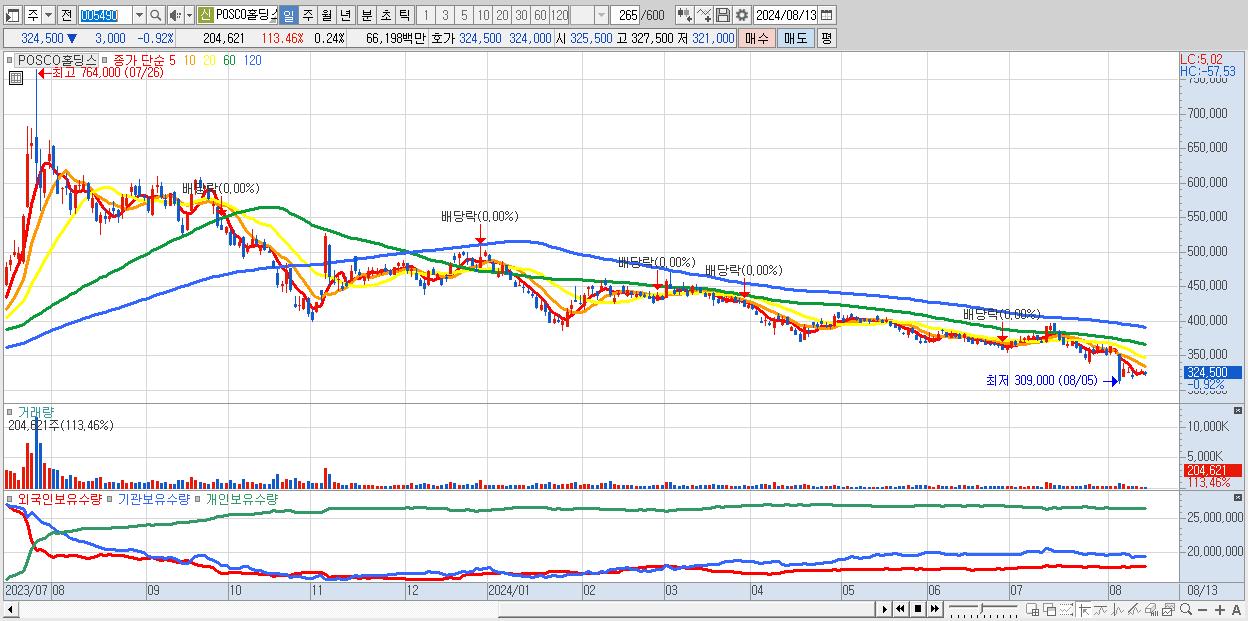The width and height of the screenshot is (1248, 621).
Task: Select the 120 interval button
Action: (x=560, y=15)
